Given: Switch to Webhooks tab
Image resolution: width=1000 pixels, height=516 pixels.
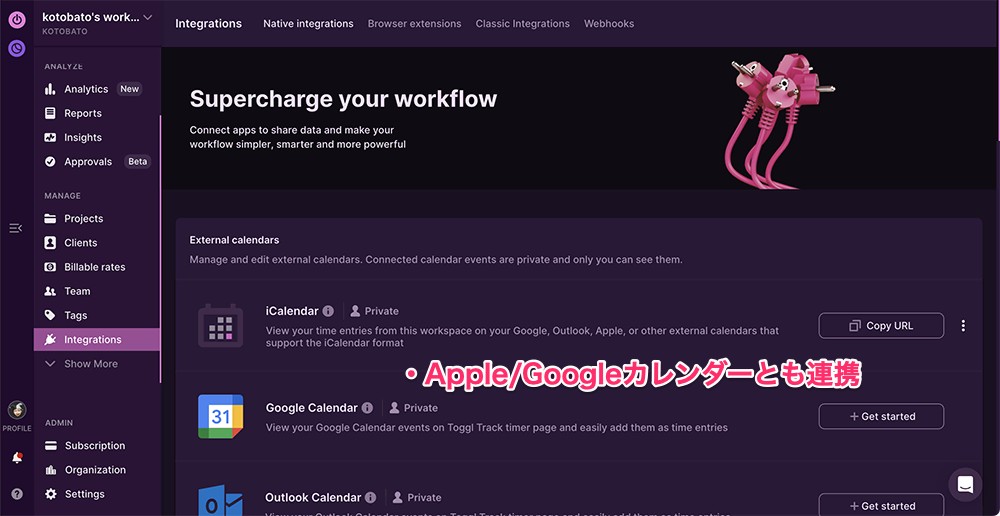Looking at the screenshot, I should coord(609,24).
